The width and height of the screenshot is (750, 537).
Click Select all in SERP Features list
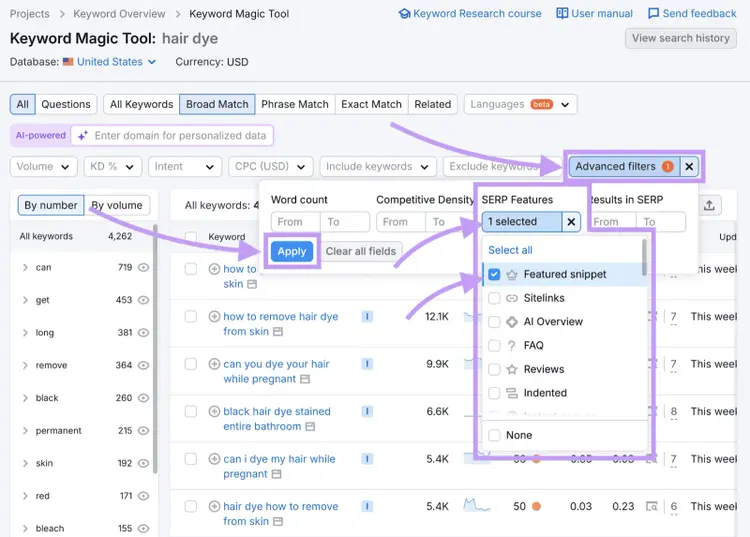(510, 250)
